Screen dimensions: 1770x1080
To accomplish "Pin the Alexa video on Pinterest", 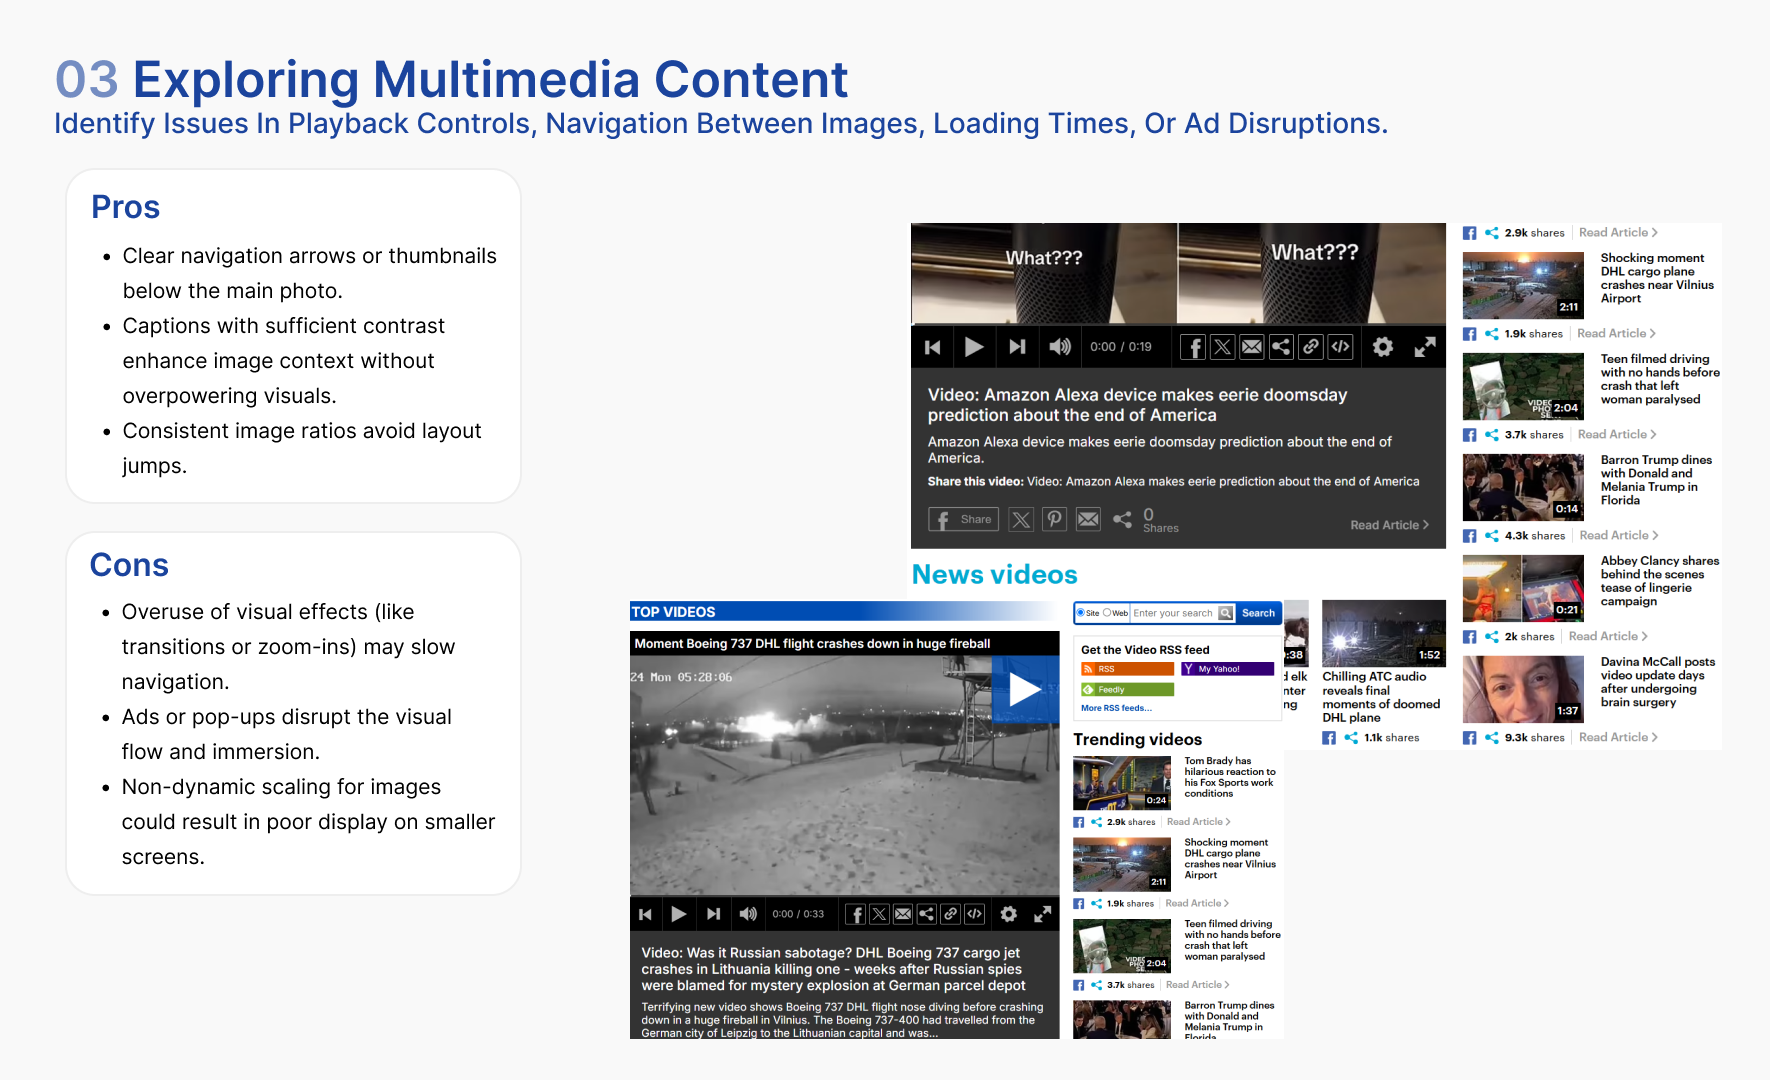I will tap(1054, 519).
